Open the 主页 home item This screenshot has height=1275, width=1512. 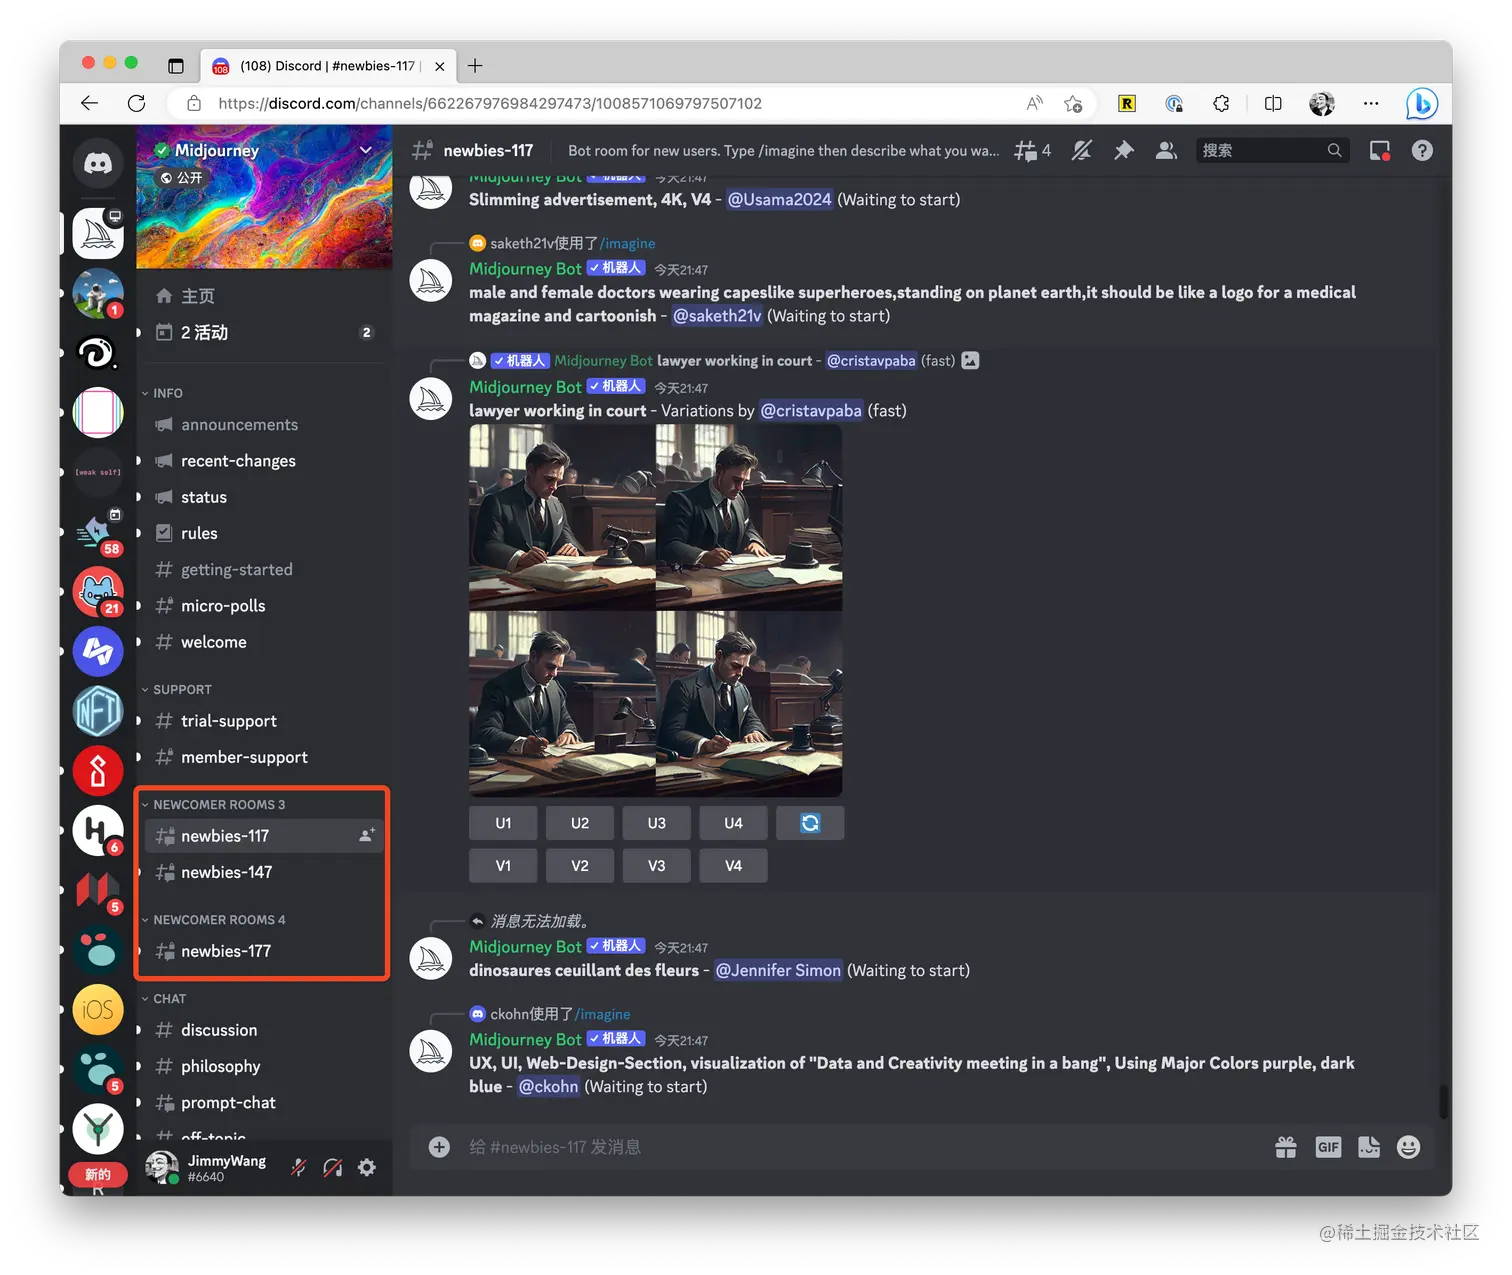(x=265, y=296)
